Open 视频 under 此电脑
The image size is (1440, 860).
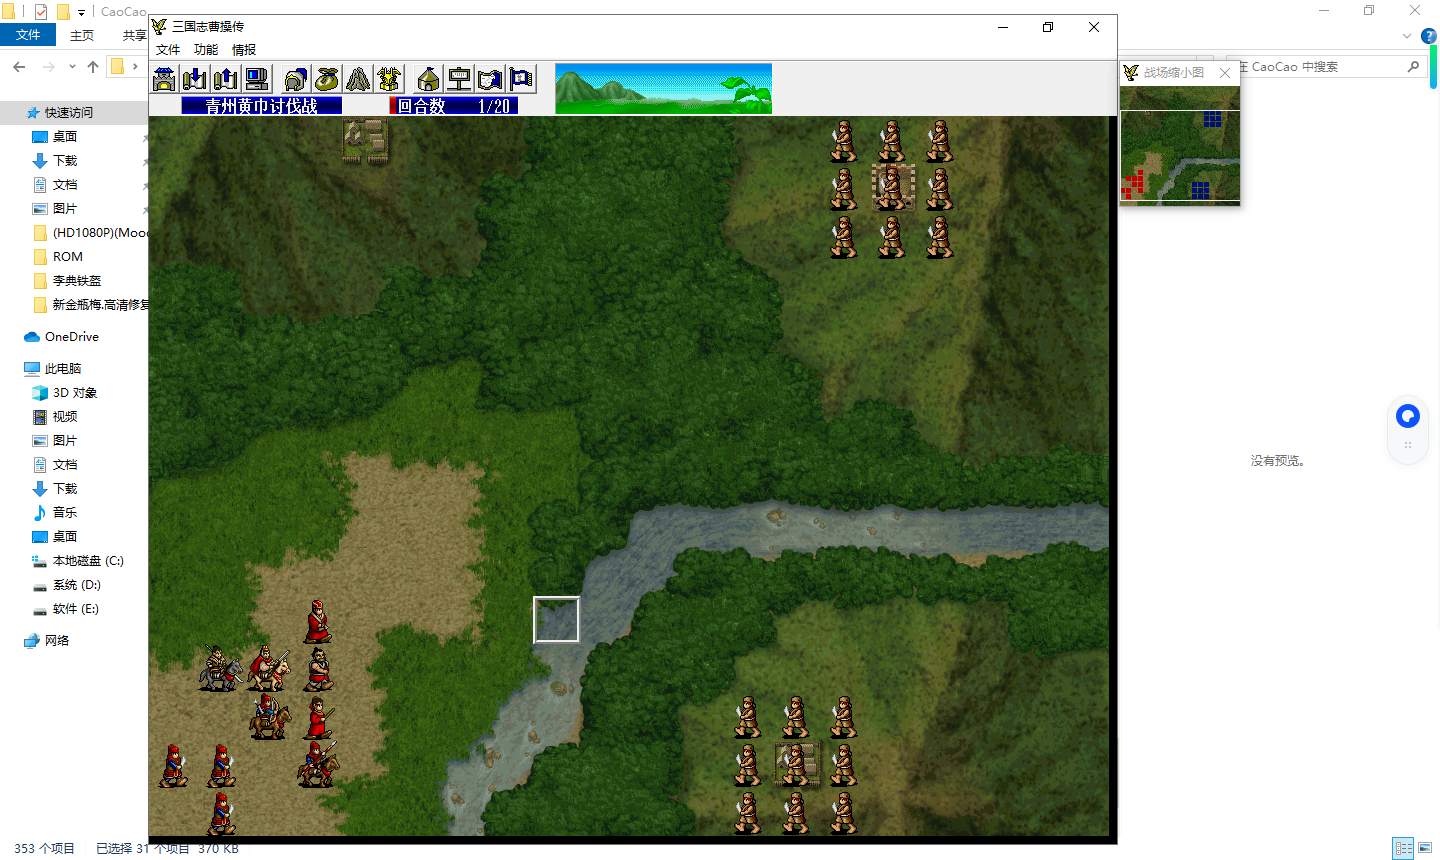pyautogui.click(x=65, y=417)
